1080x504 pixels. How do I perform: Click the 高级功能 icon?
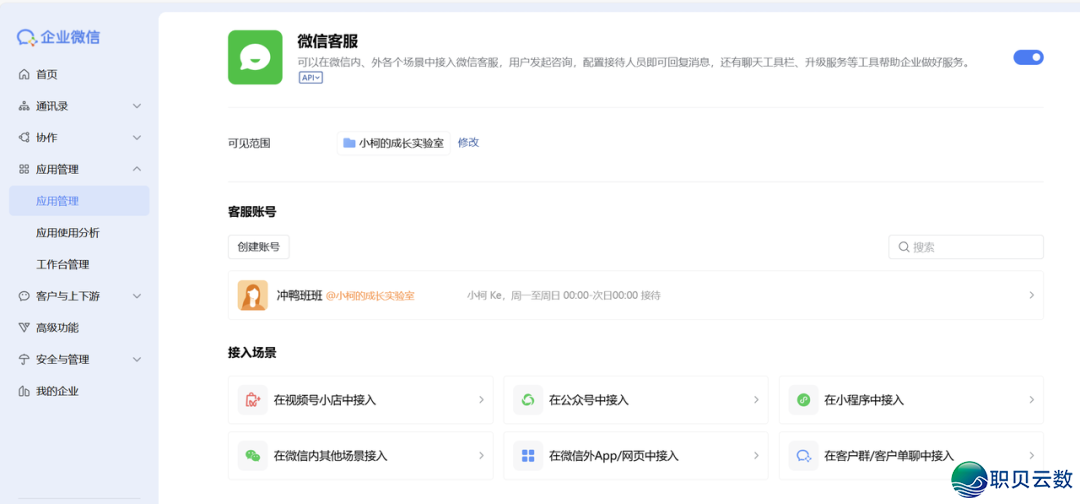click(x=24, y=328)
